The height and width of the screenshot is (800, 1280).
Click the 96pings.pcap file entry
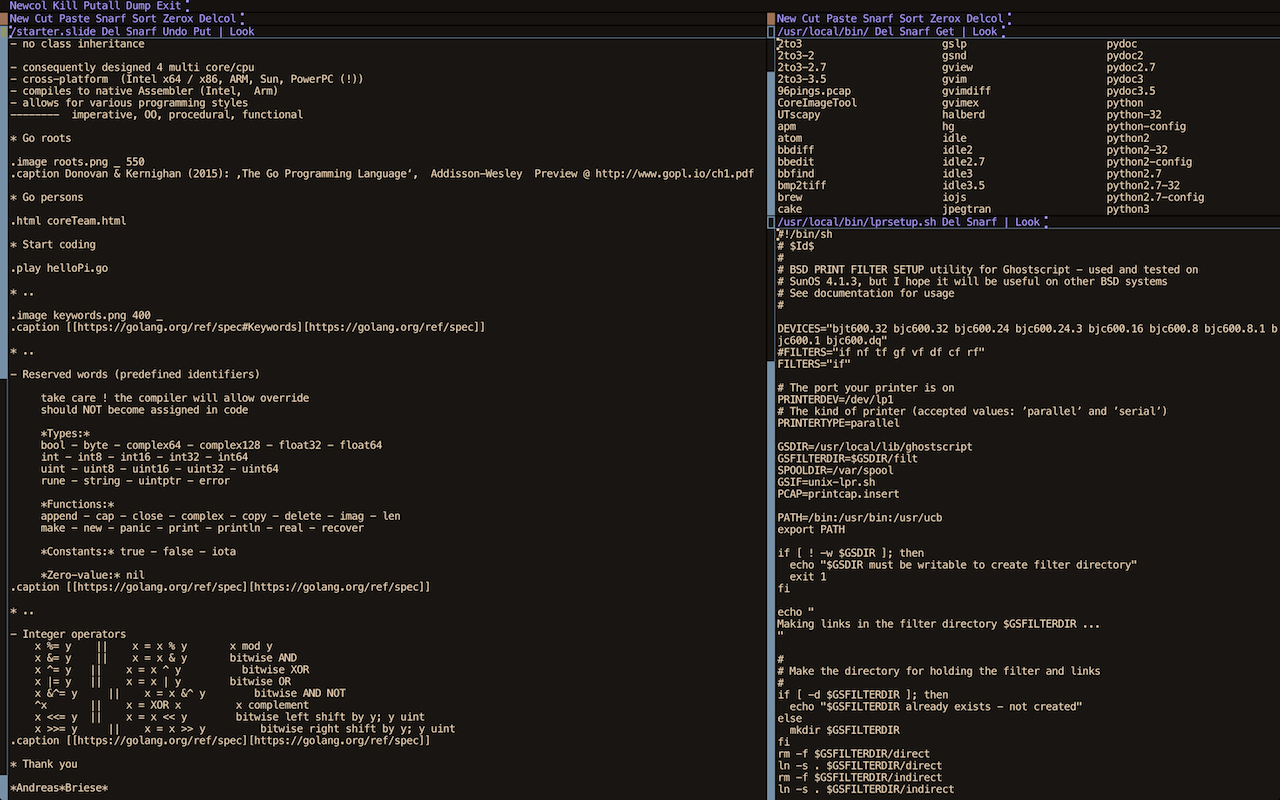tap(814, 91)
